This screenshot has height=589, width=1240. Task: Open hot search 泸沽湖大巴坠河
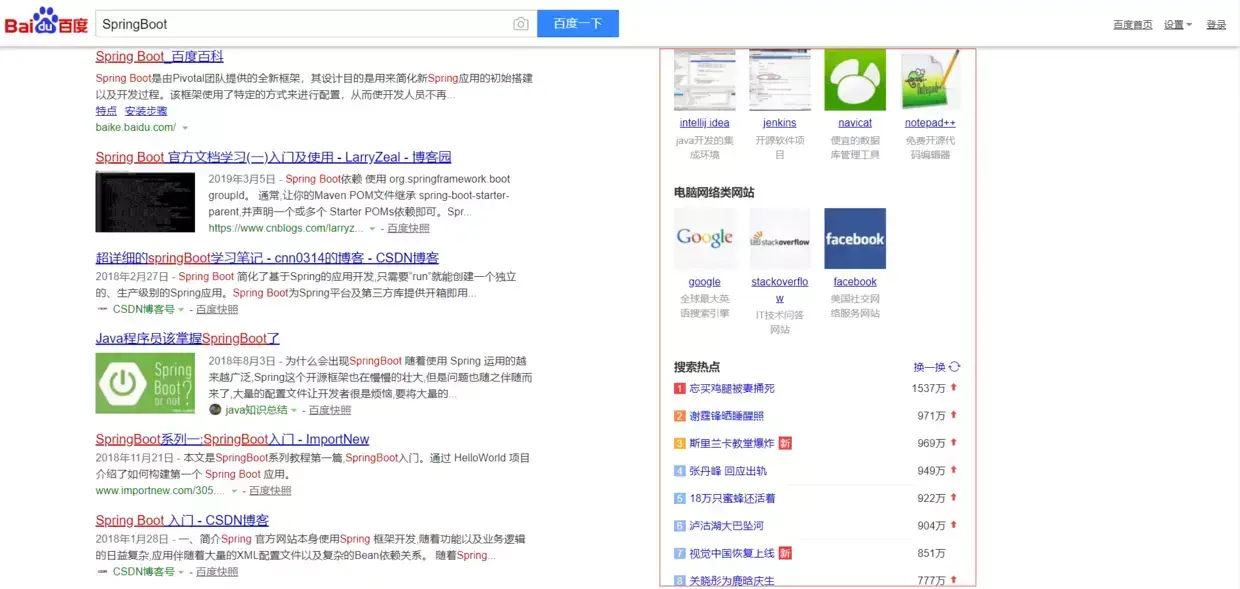[726, 526]
